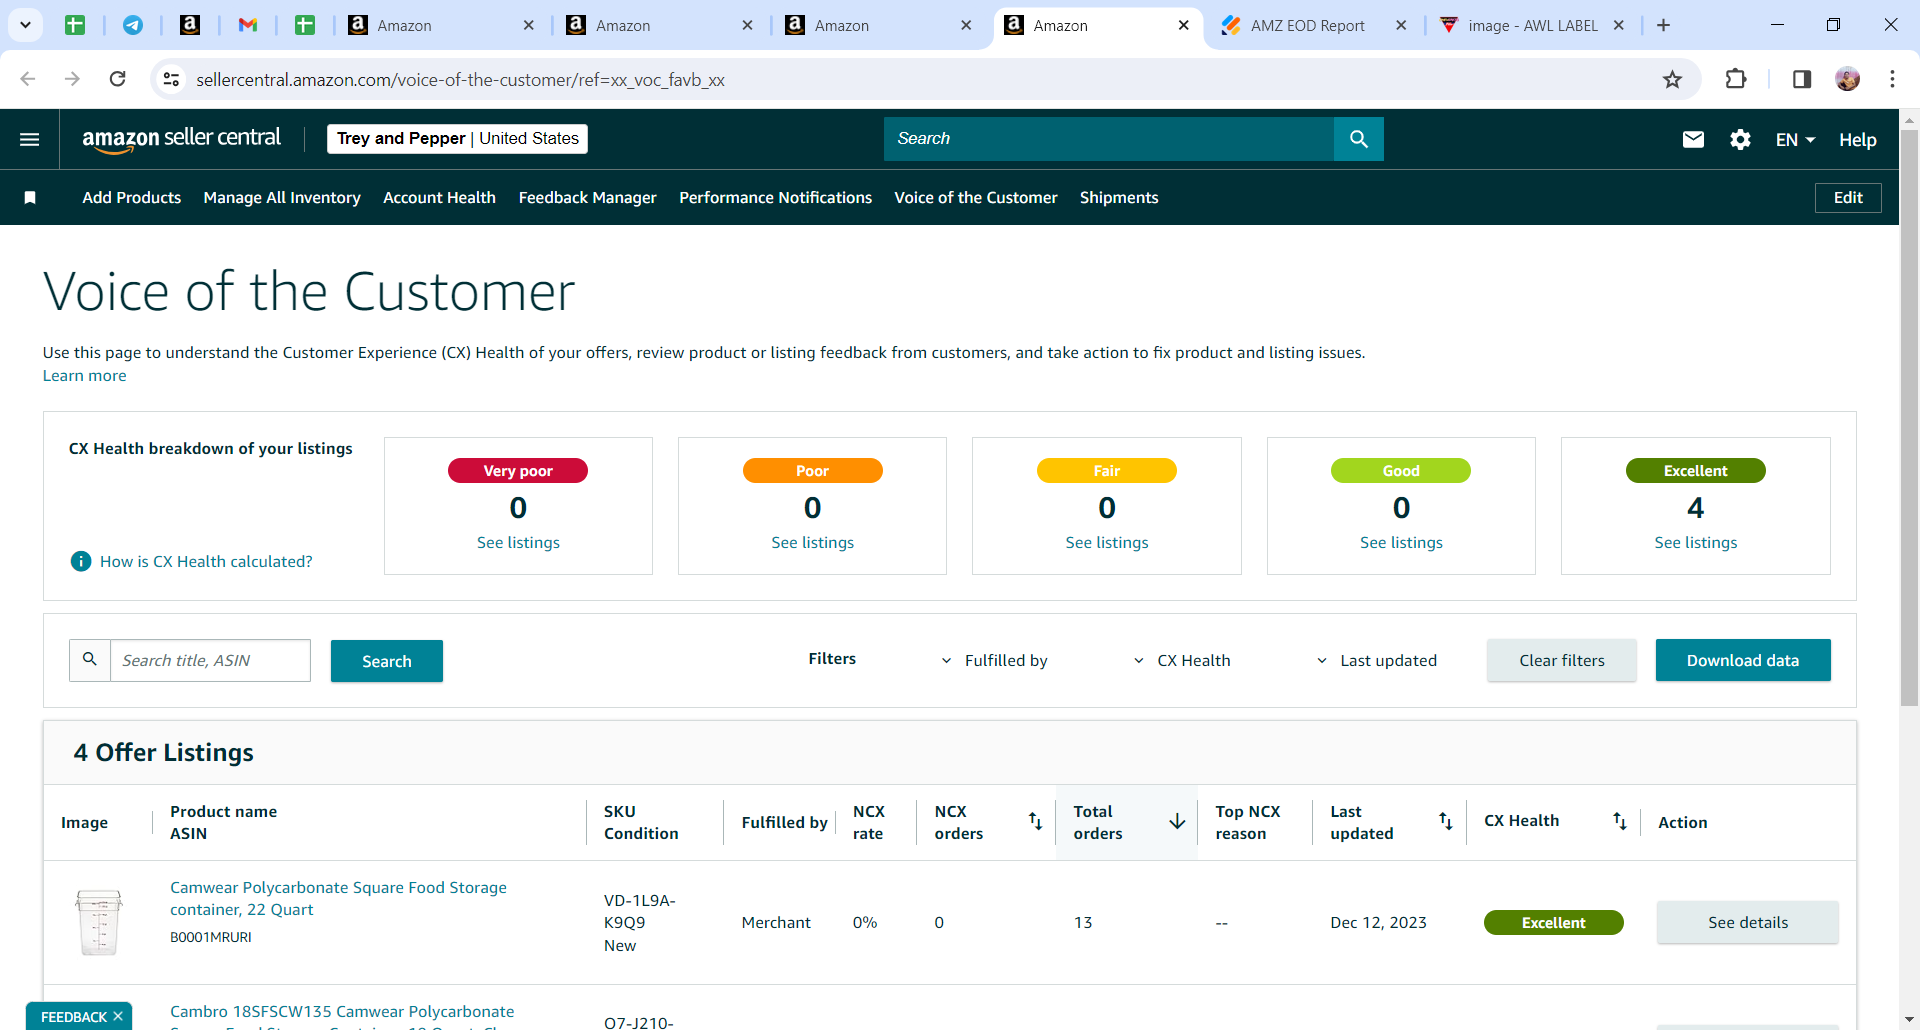The image size is (1920, 1030).
Task: Open the messages envelope icon
Action: click(x=1693, y=139)
